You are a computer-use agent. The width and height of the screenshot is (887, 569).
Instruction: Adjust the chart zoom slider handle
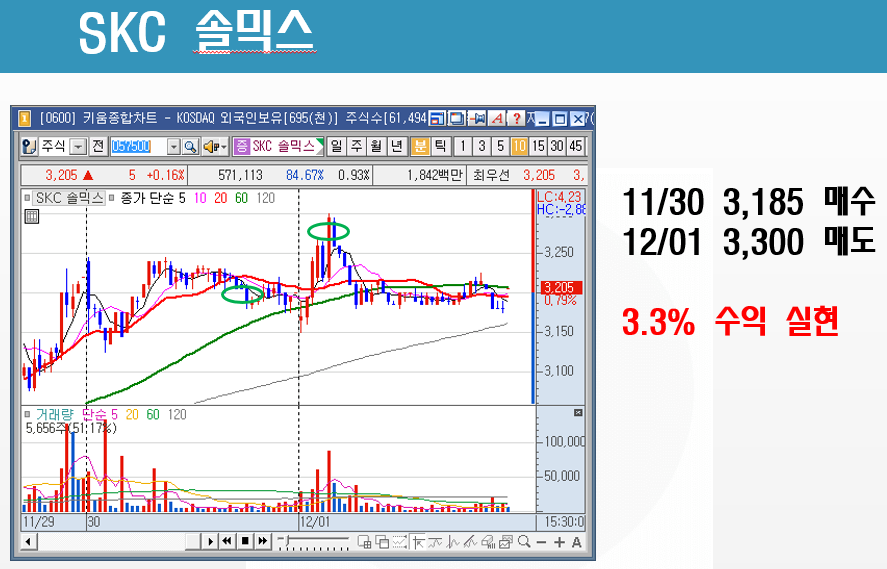click(287, 541)
